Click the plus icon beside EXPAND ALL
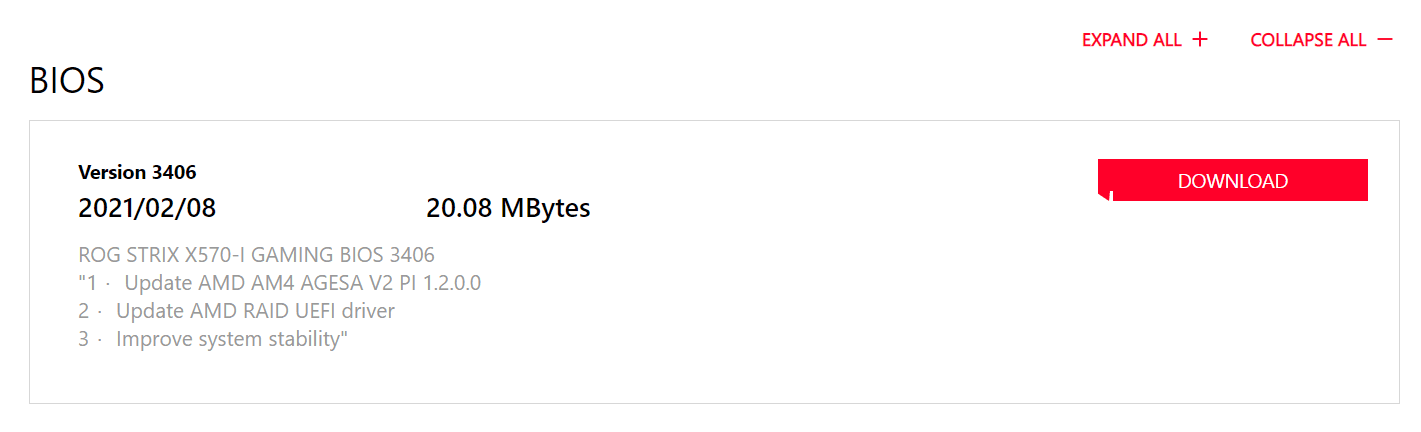Viewport: 1421px width, 432px height. coord(1200,40)
